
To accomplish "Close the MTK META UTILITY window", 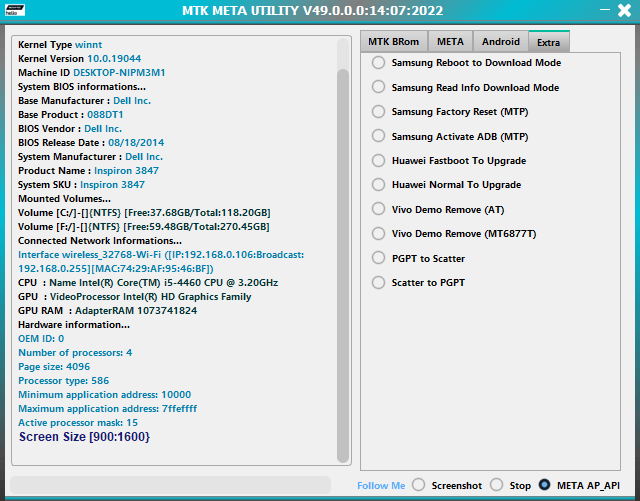I will 624,10.
